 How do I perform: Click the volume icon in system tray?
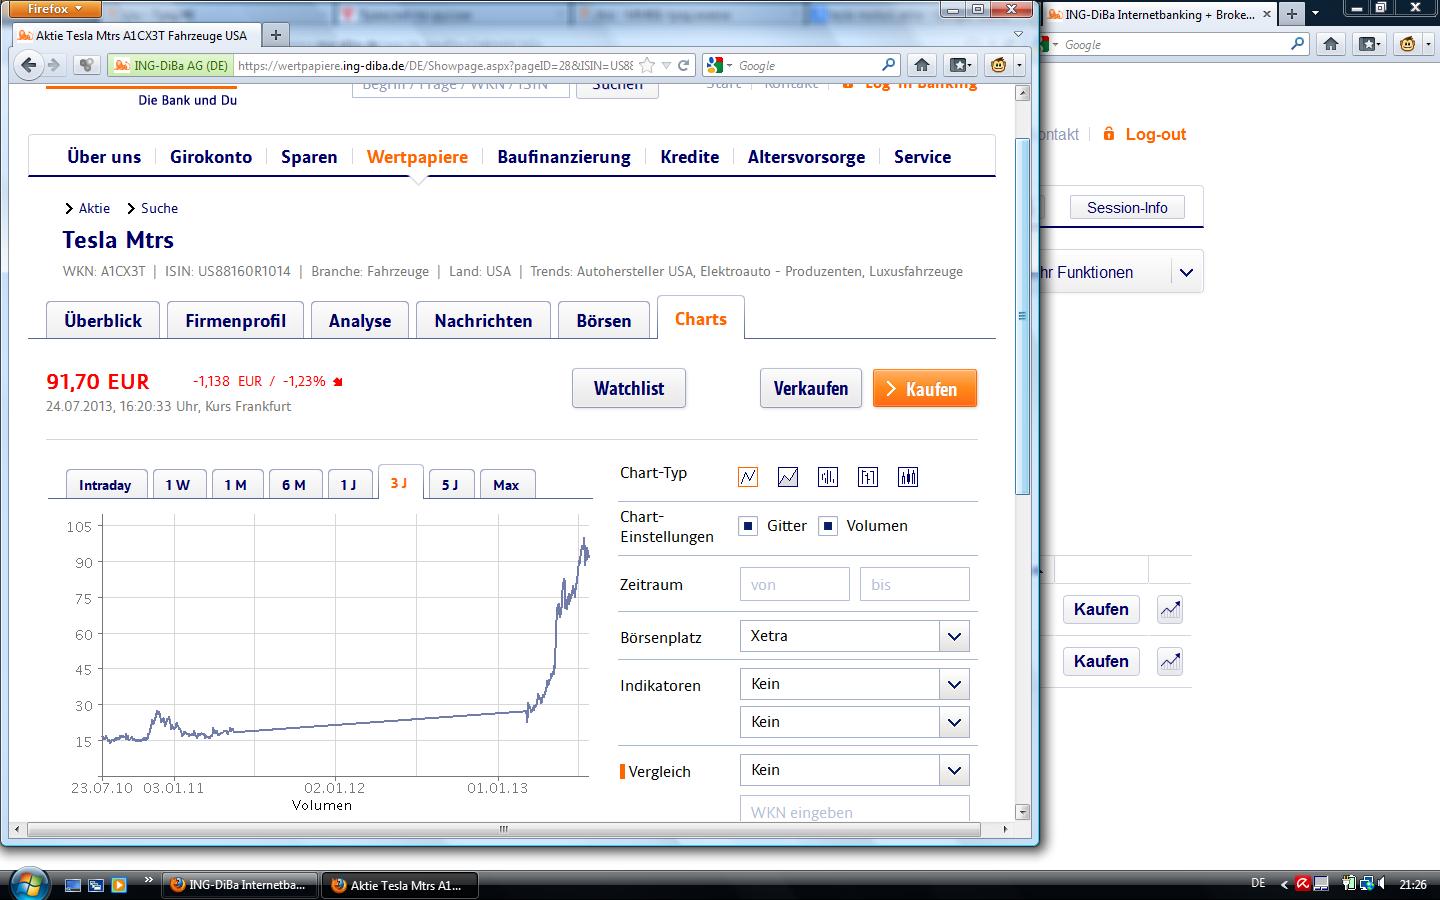(x=1381, y=884)
